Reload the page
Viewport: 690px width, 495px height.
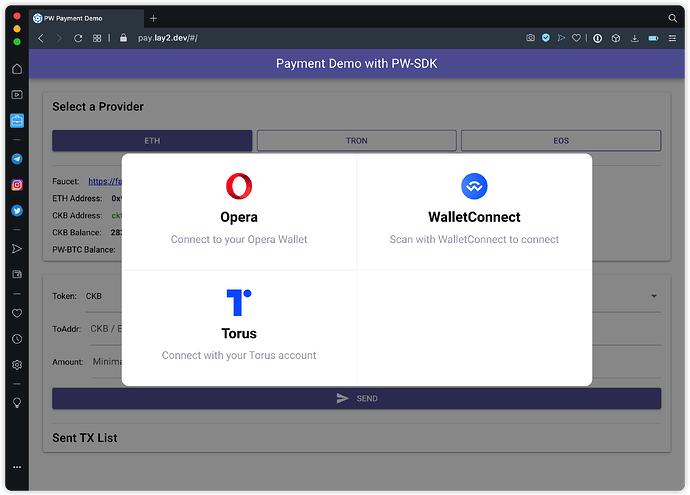(78, 38)
